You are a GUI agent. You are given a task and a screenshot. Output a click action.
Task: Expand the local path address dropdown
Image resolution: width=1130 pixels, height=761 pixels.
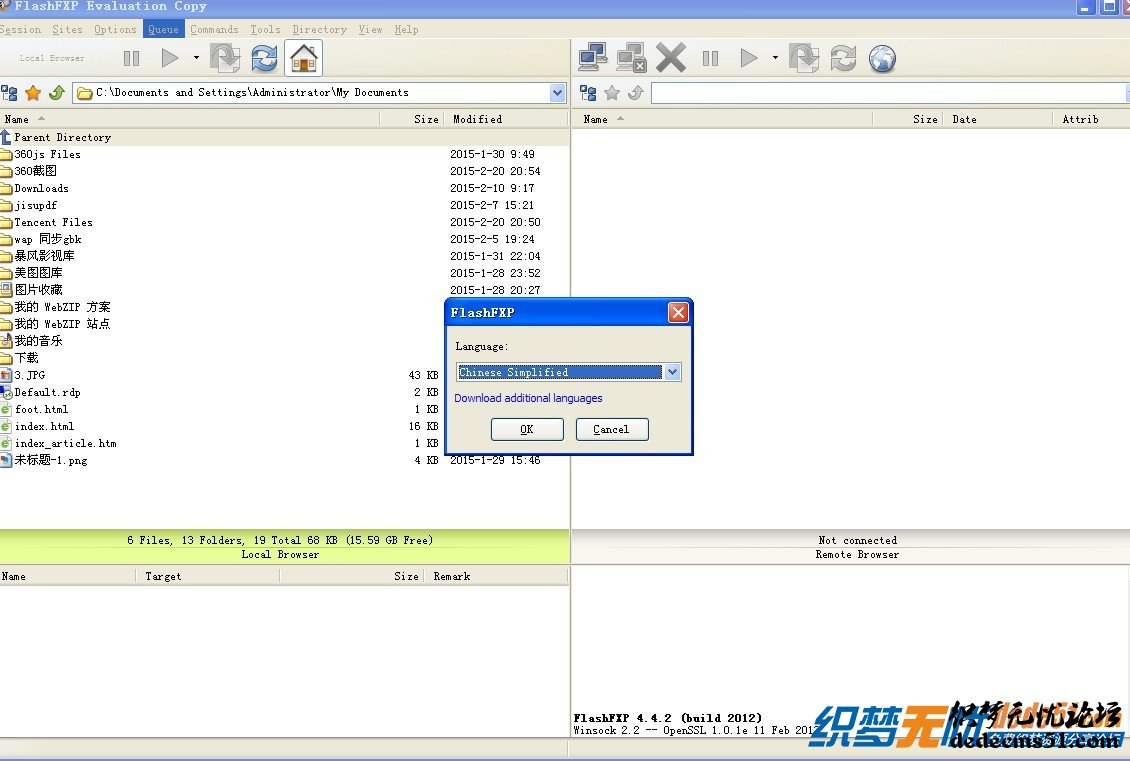557,93
